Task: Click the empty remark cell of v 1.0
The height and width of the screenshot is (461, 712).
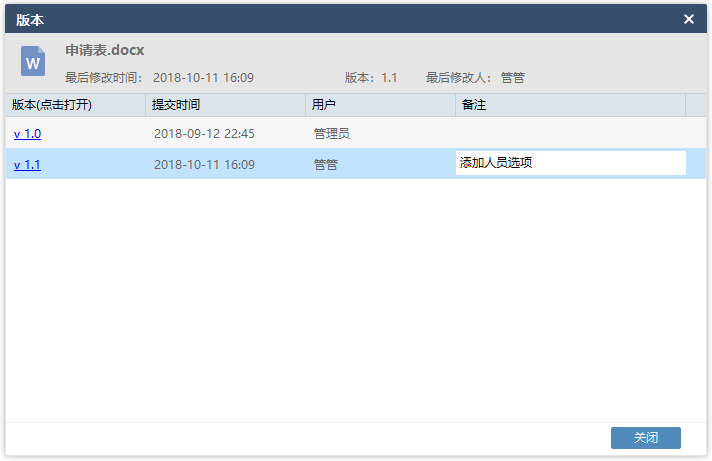Action: tap(570, 133)
